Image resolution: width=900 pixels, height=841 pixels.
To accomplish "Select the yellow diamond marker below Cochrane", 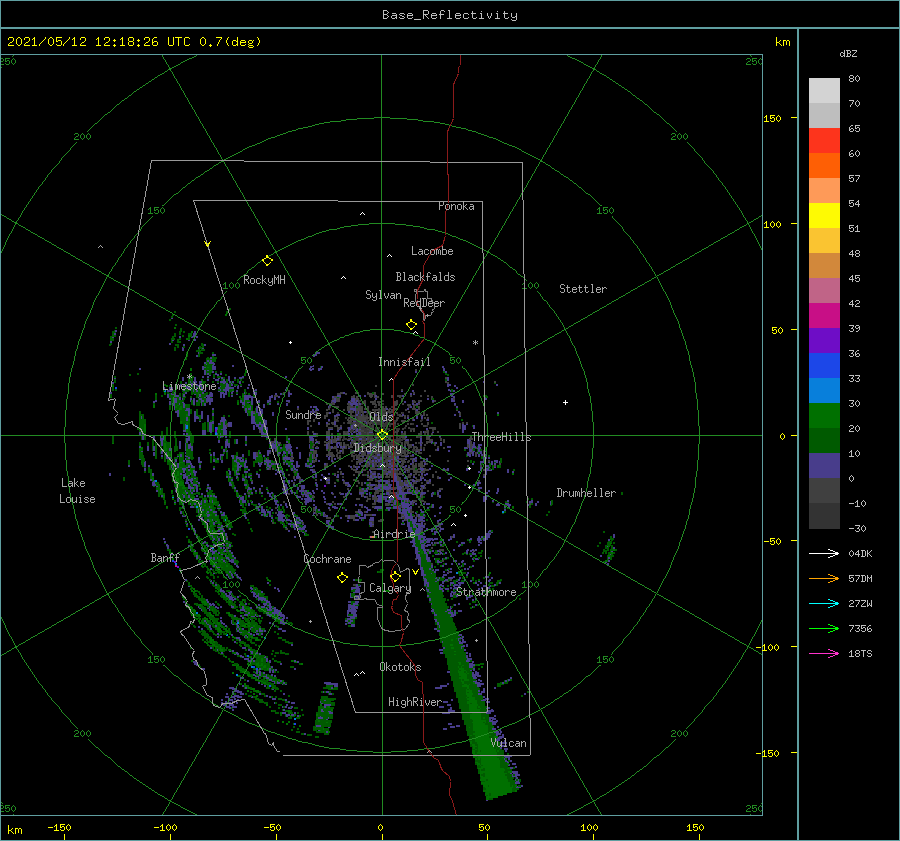I will [x=342, y=578].
